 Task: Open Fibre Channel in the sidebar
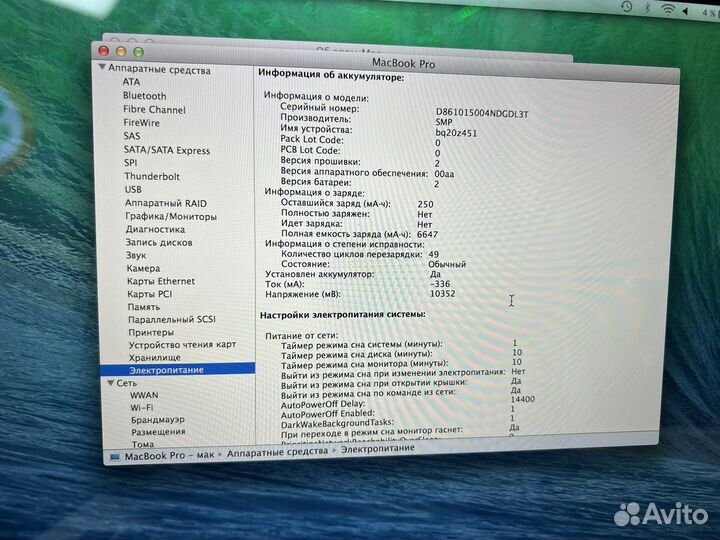tap(154, 110)
